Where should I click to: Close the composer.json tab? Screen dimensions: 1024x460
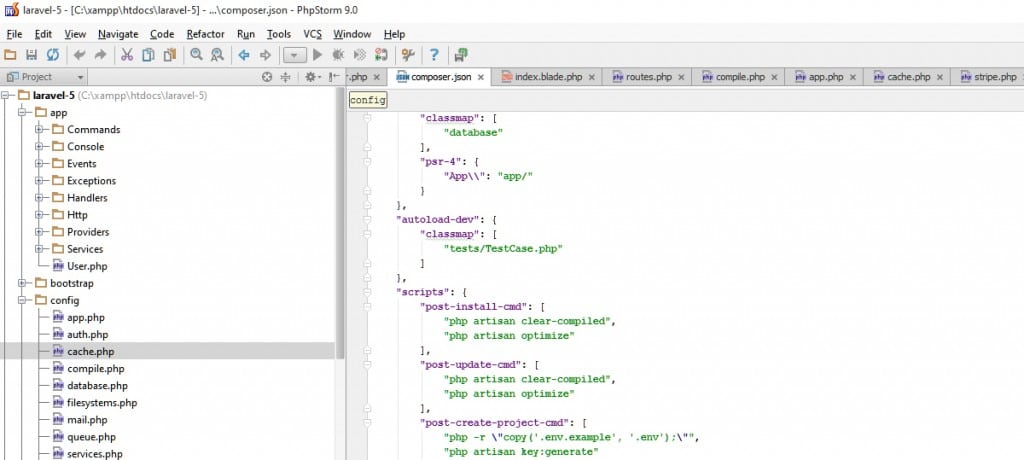tap(480, 77)
